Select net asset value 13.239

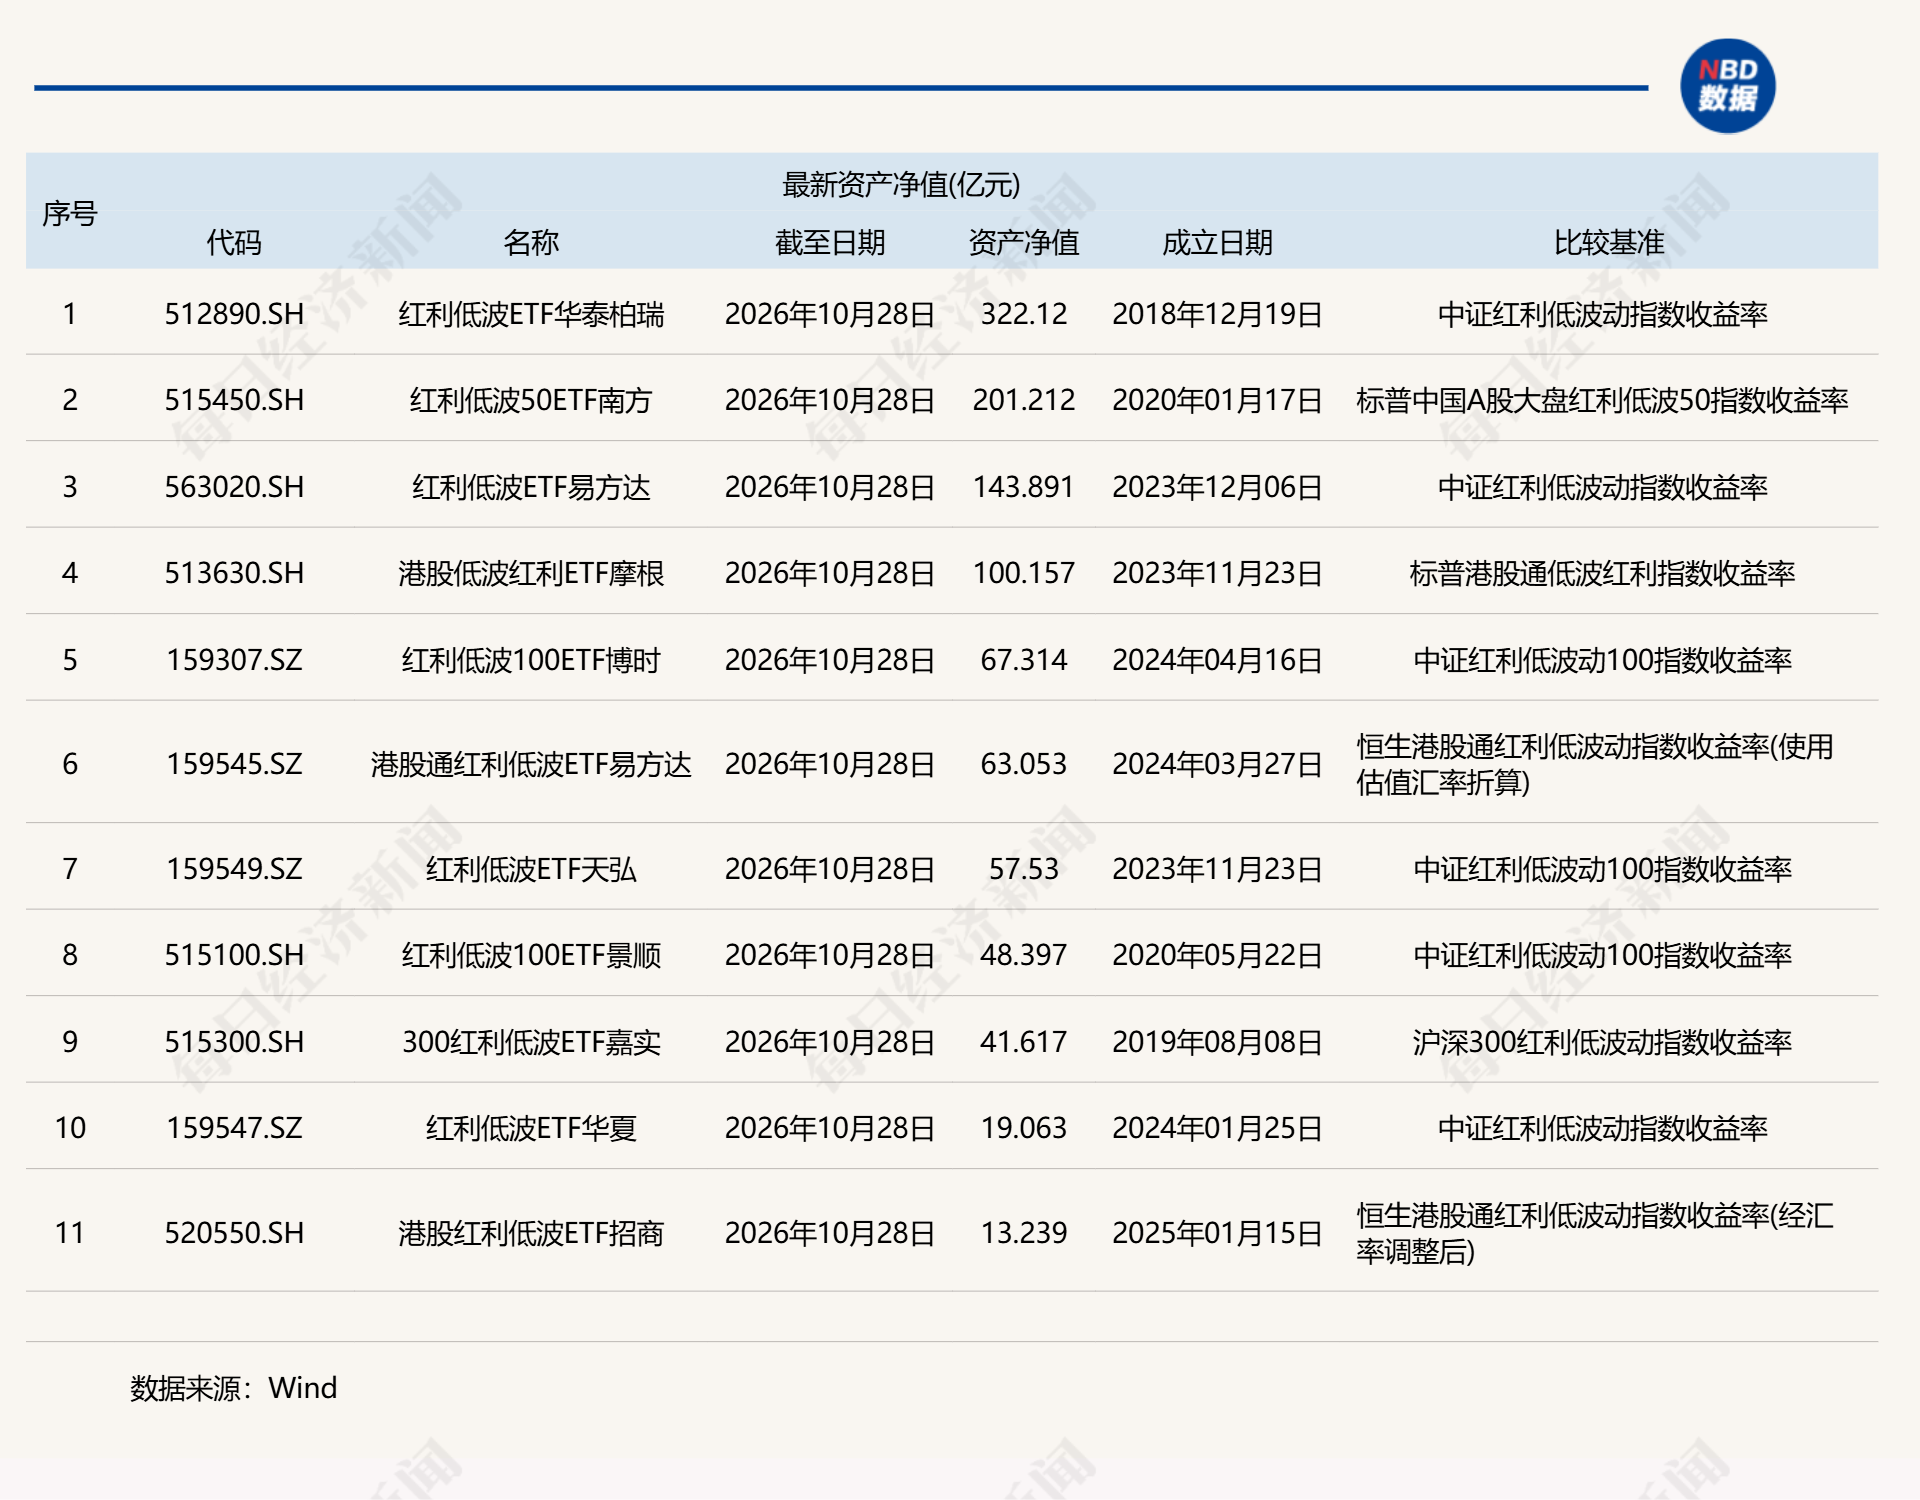(x=1024, y=1233)
